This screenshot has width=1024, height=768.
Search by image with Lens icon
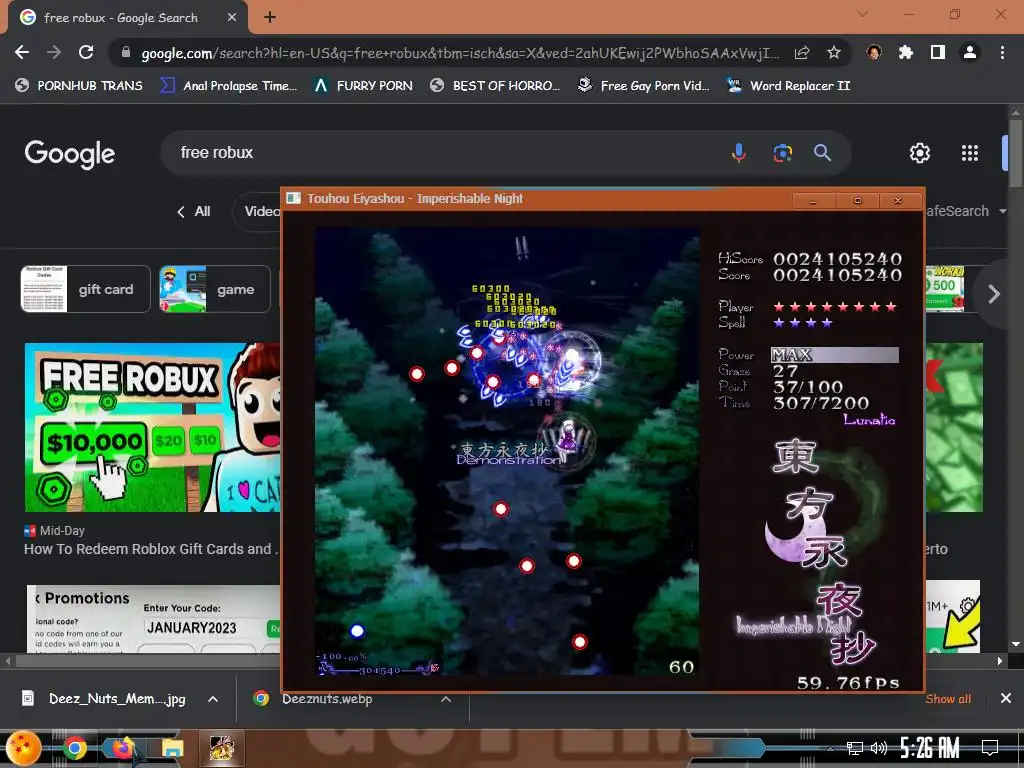tap(782, 153)
